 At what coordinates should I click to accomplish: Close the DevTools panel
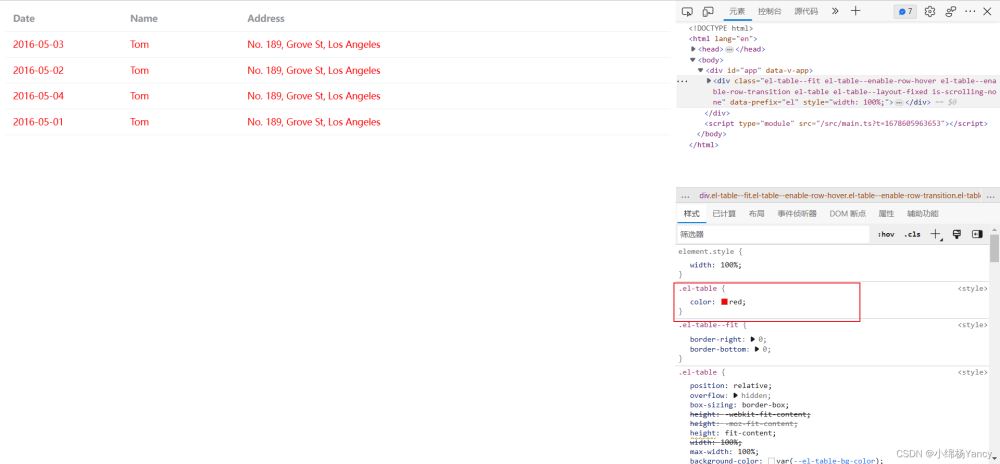point(987,11)
